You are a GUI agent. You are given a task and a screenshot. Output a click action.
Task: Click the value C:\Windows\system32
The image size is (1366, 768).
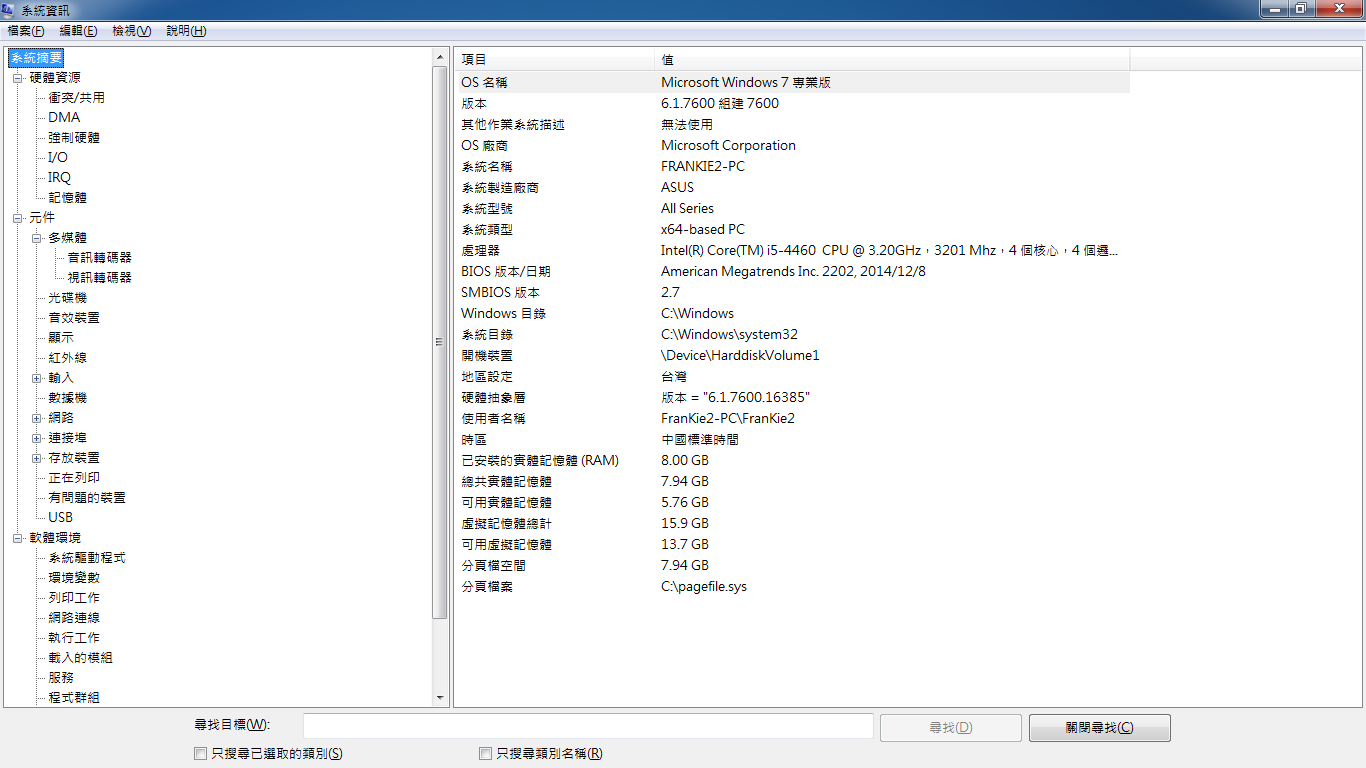(x=729, y=334)
